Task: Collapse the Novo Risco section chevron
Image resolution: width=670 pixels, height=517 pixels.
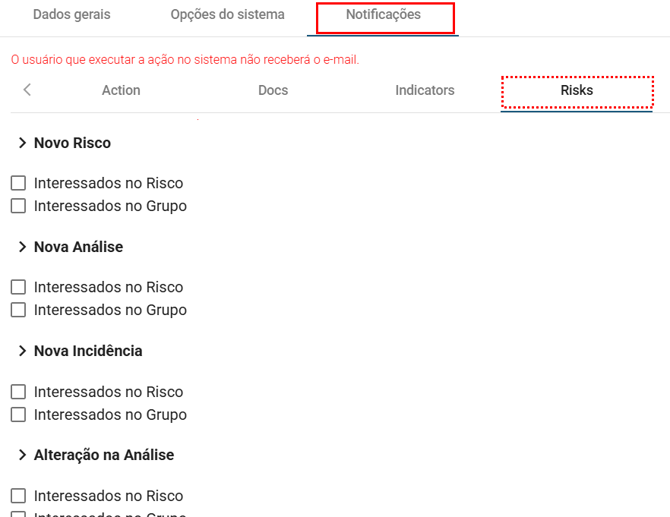Action: (x=22, y=143)
